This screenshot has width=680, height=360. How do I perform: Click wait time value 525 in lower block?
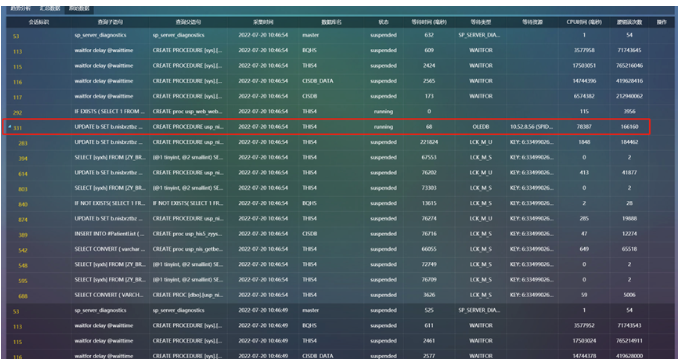[x=428, y=310]
